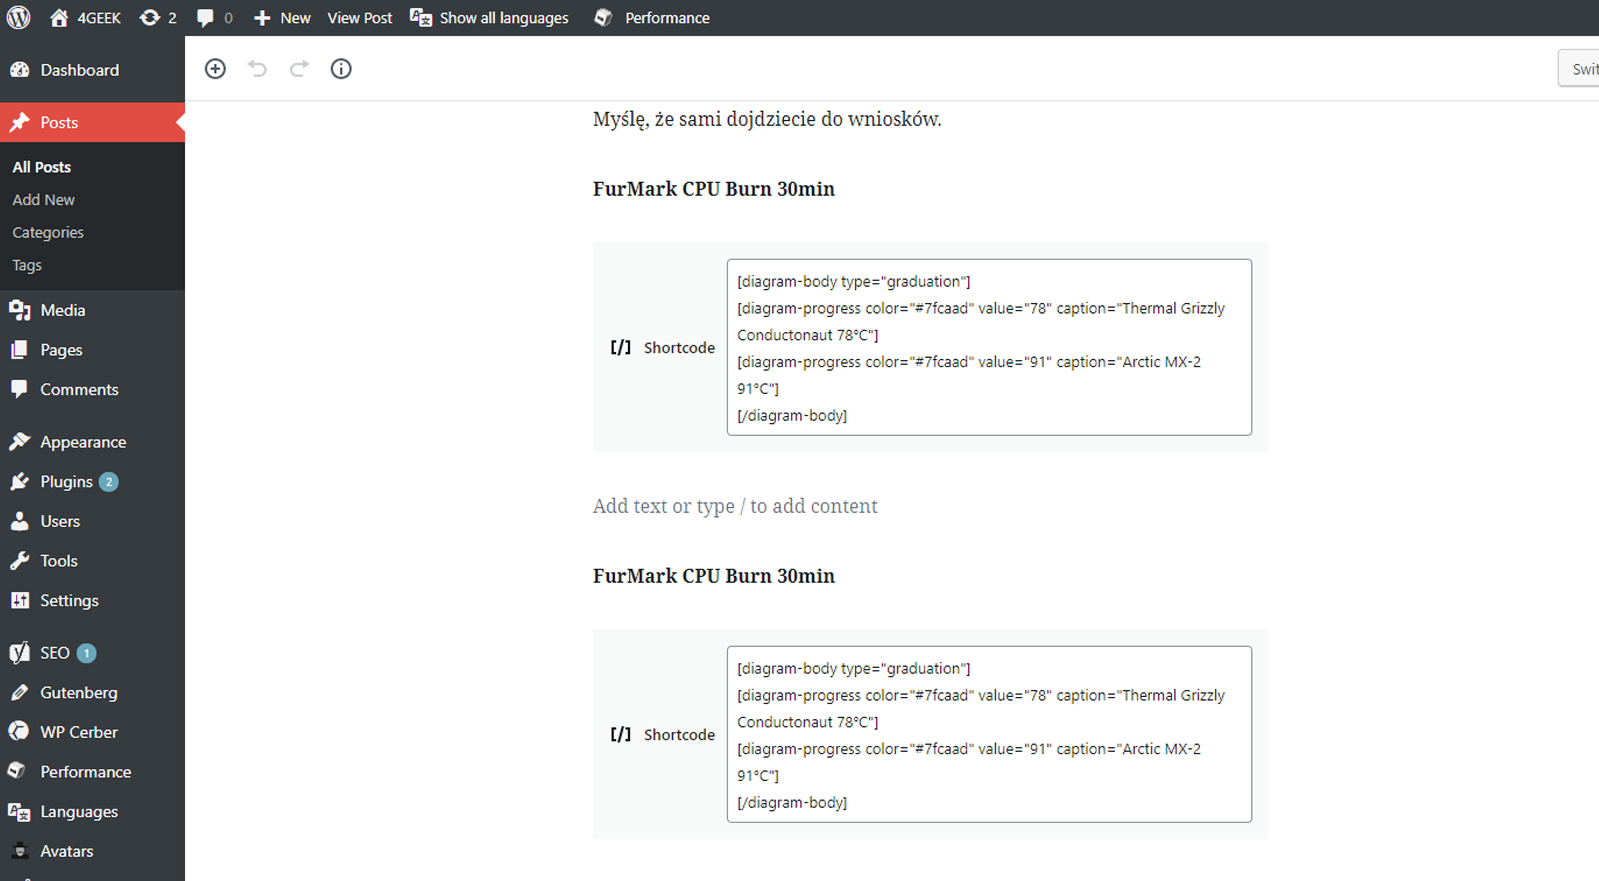1599x881 pixels.
Task: Click the WordPress logo in admin bar
Action: (x=19, y=18)
